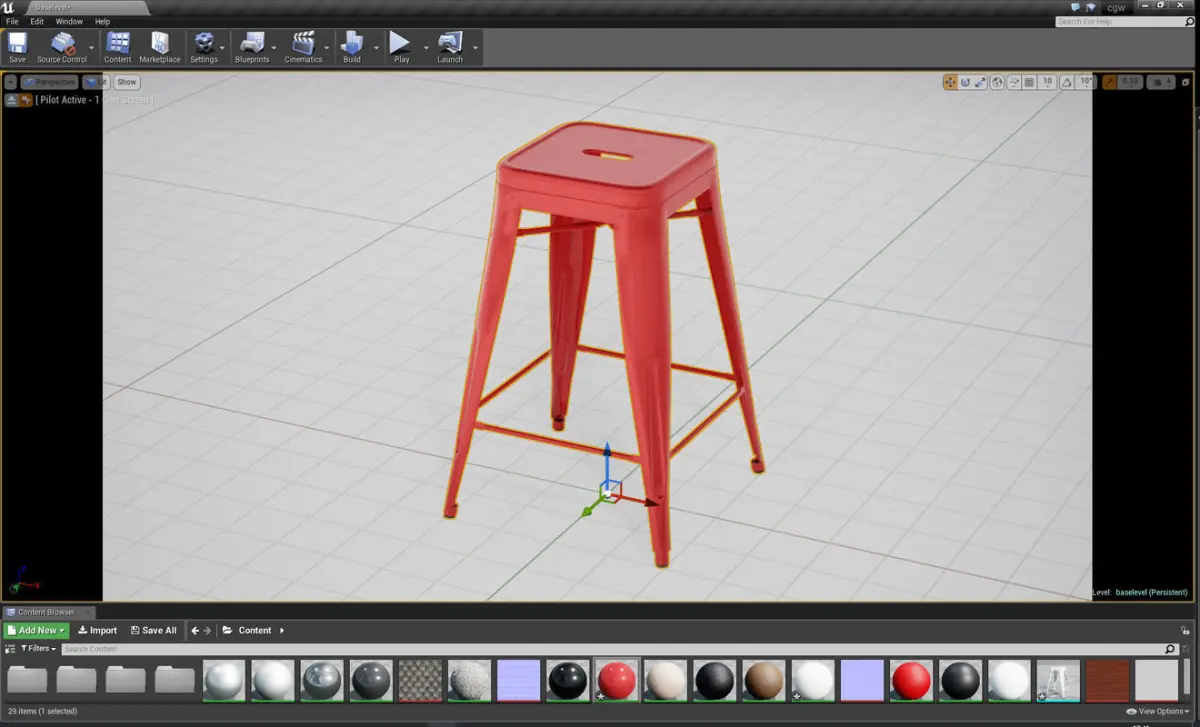1200x727 pixels.
Task: Open the Edit menu
Action: pyautogui.click(x=37, y=21)
